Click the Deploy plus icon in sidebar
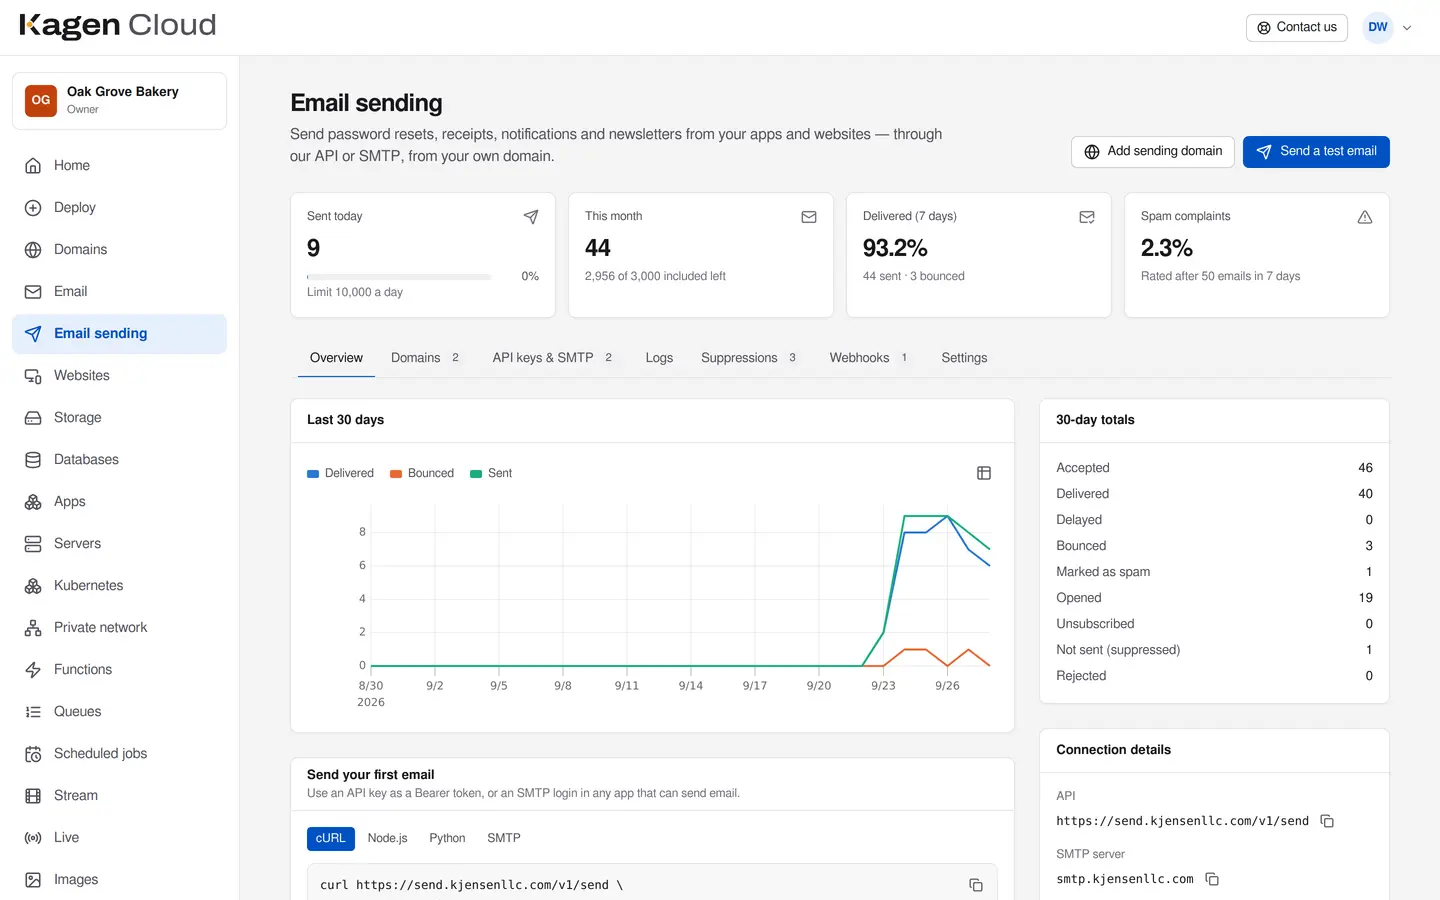Screen dimensions: 1440x900 tap(33, 208)
